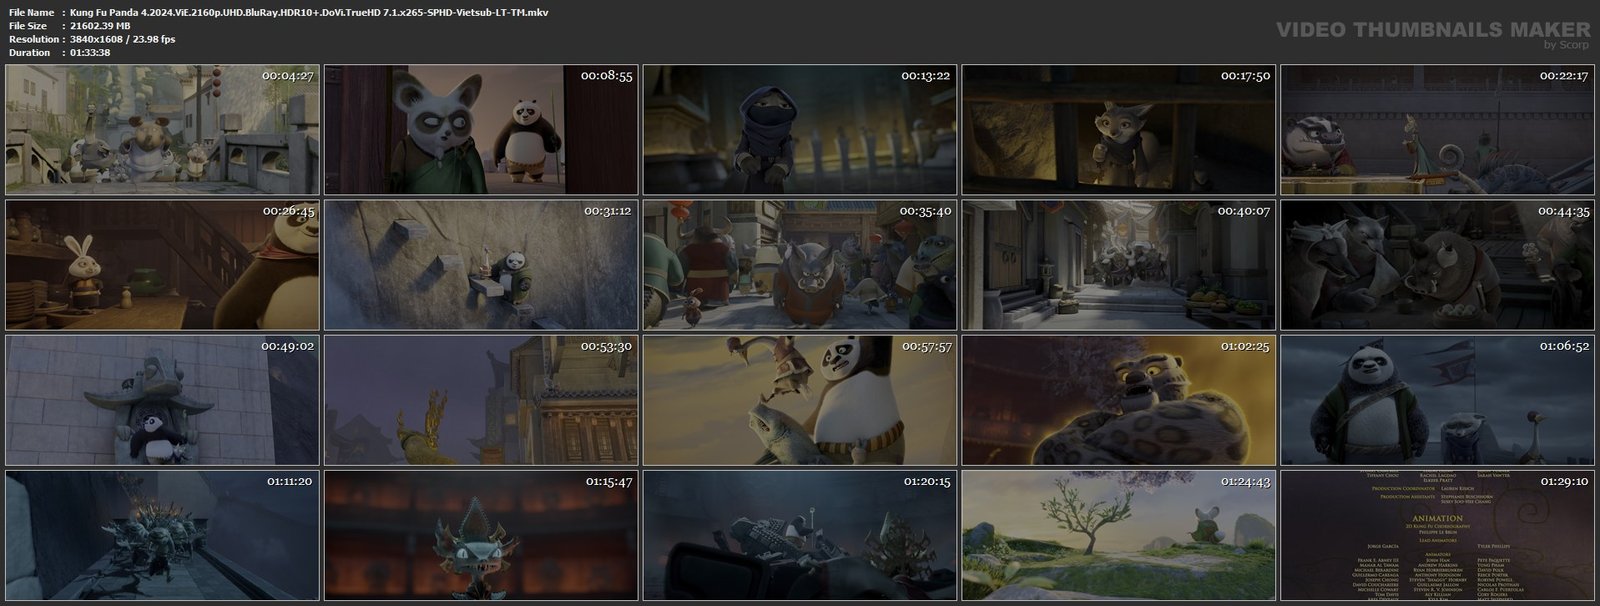Click the resolution value 3840x1608 / 23.98 fps
The image size is (1600, 606).
coord(122,39)
